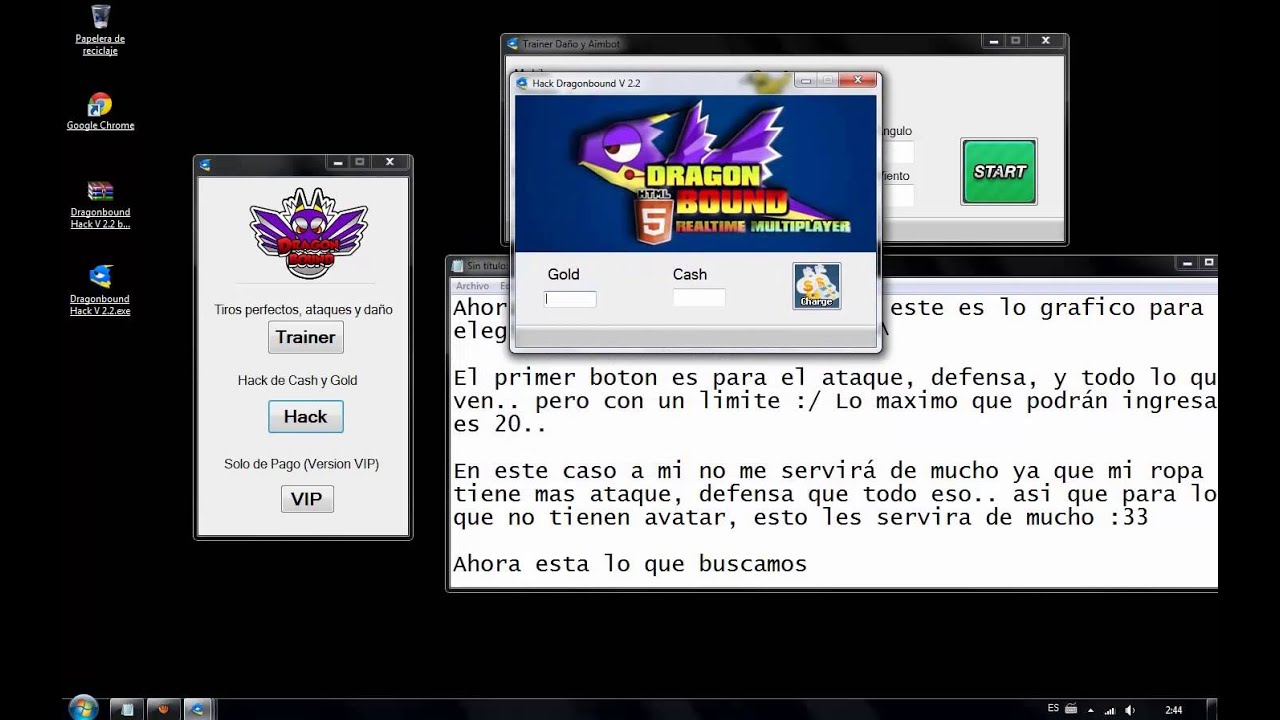Switch to the second taskbar application icon
Image resolution: width=1280 pixels, height=720 pixels.
coord(163,709)
